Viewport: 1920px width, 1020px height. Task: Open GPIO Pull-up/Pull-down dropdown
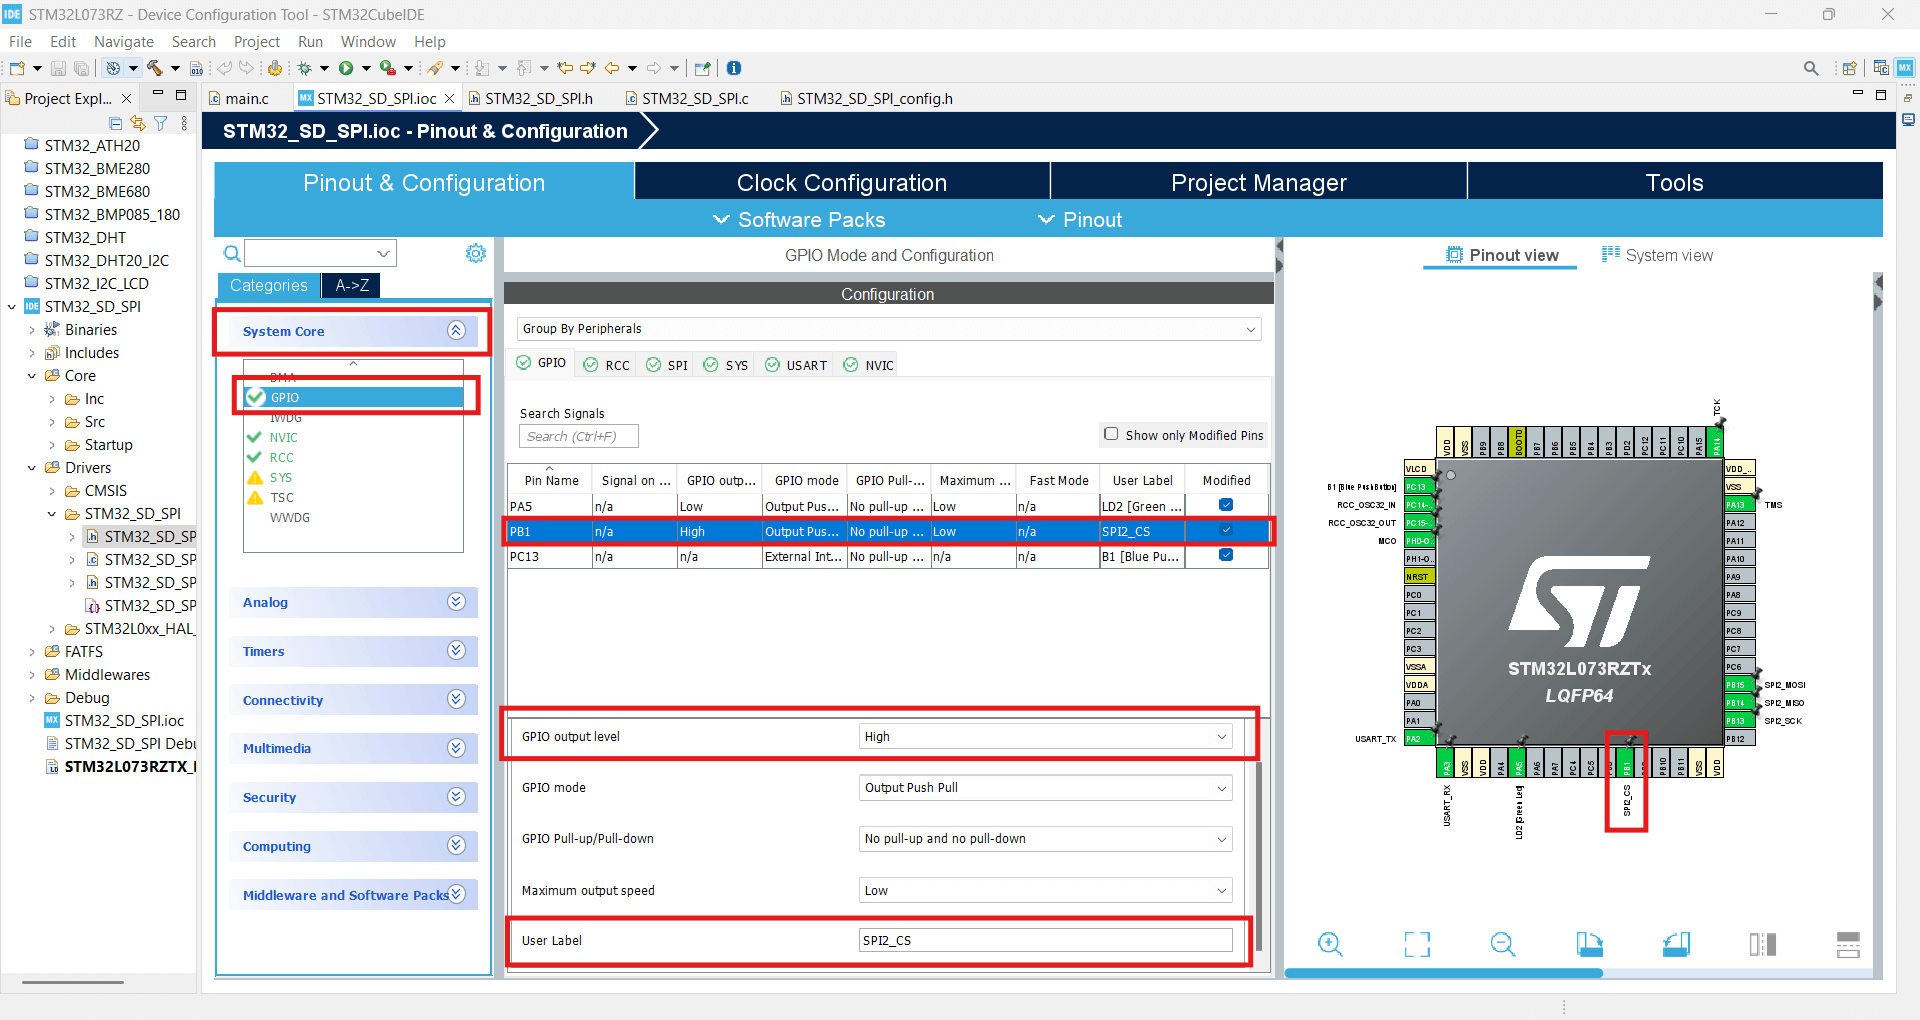tap(1045, 839)
